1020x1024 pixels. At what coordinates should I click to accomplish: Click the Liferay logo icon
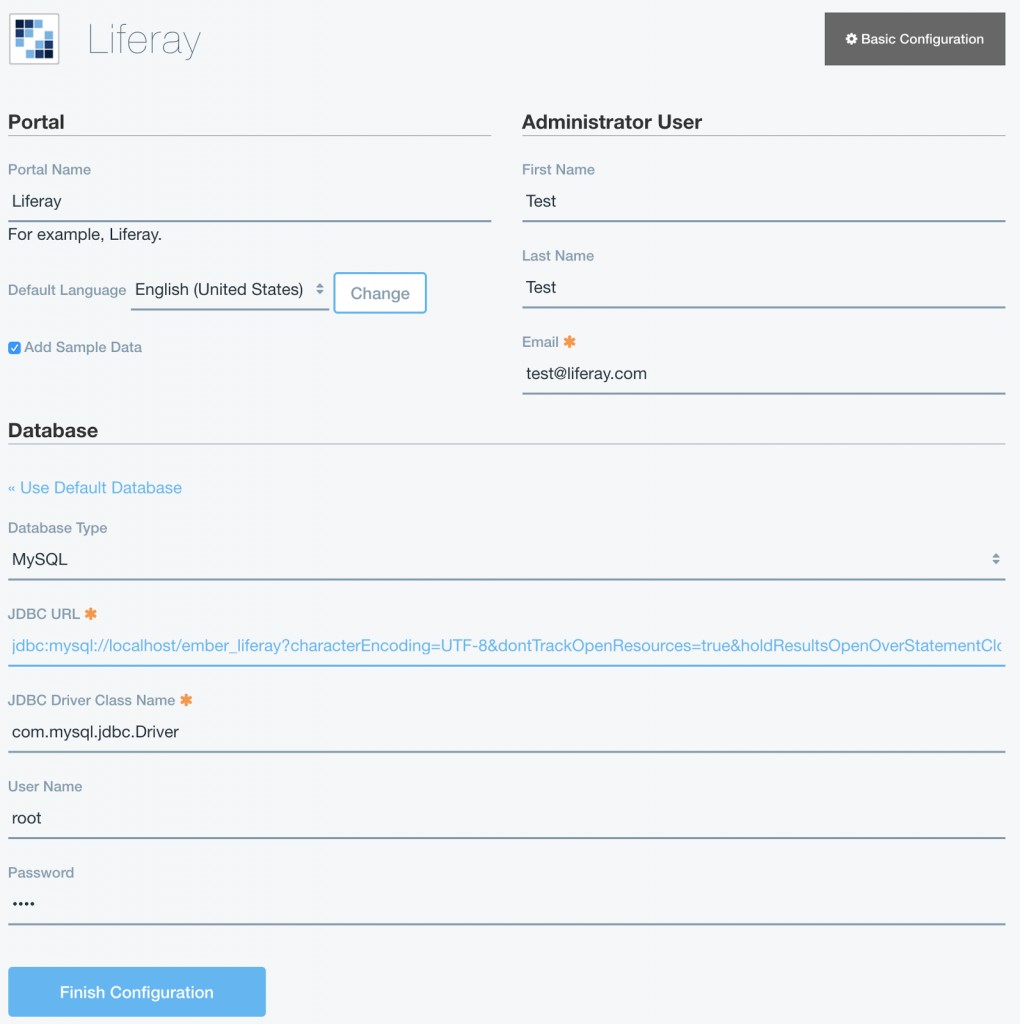[34, 39]
